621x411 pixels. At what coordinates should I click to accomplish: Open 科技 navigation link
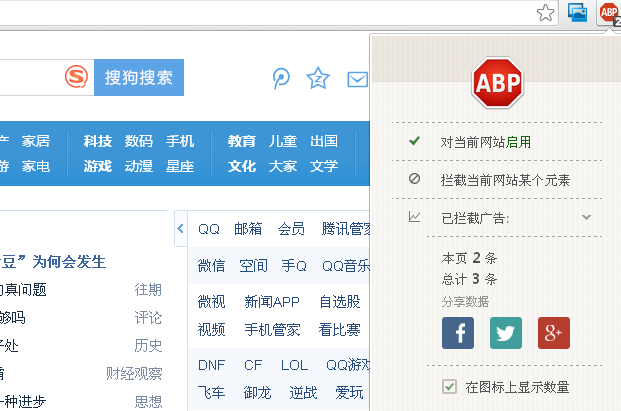point(97,141)
